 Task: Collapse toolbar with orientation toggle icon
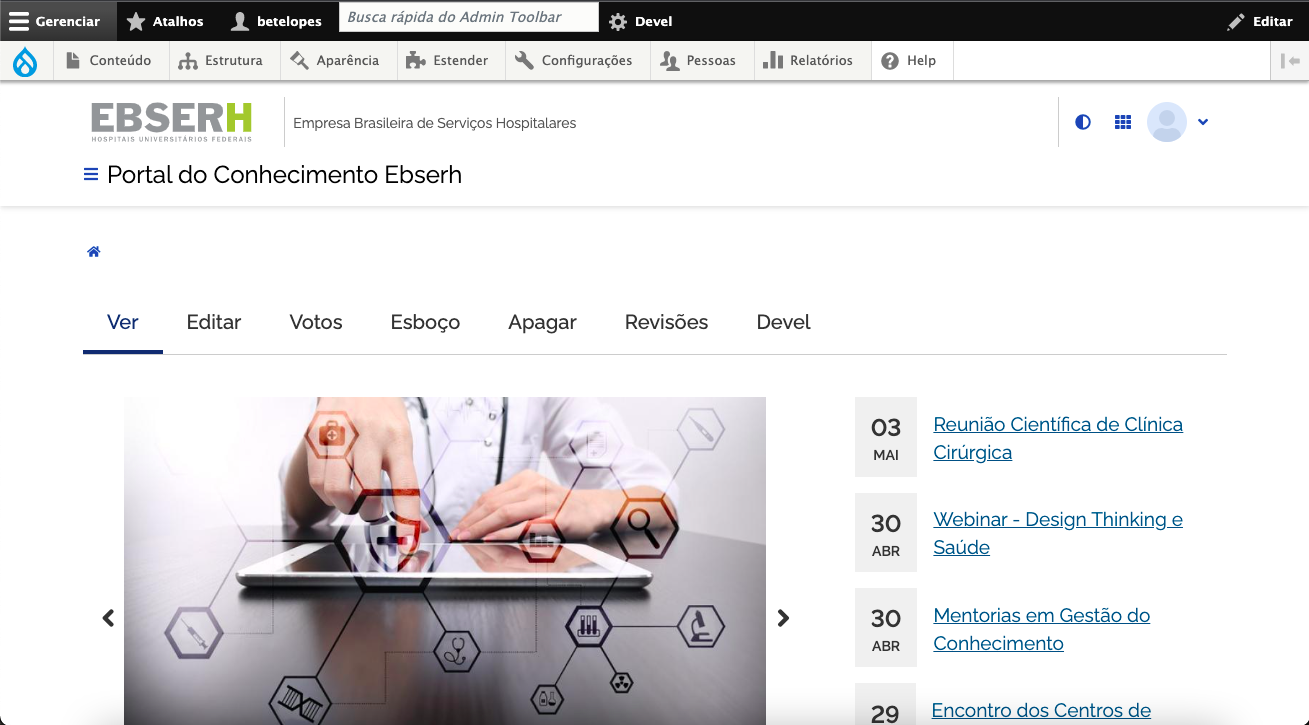pos(1290,61)
